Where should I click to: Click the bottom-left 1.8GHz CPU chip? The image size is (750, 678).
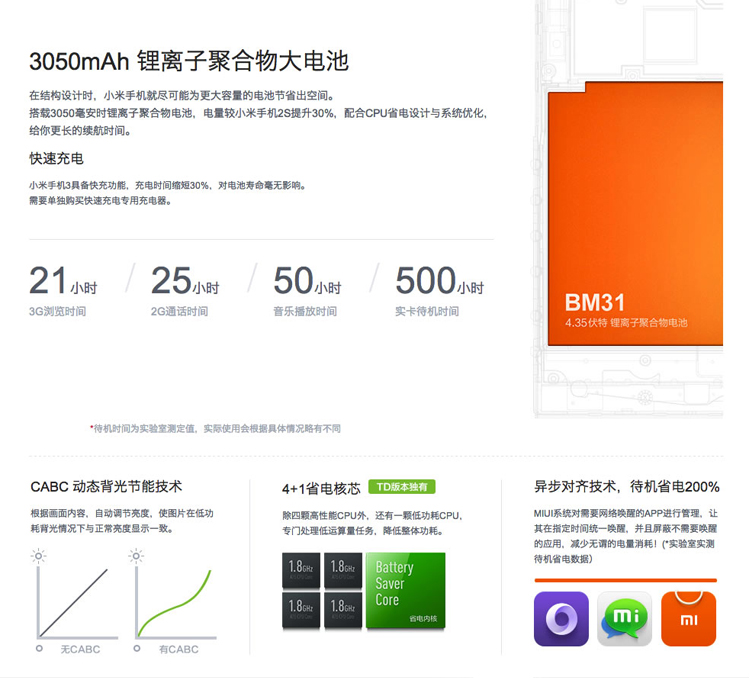[301, 610]
